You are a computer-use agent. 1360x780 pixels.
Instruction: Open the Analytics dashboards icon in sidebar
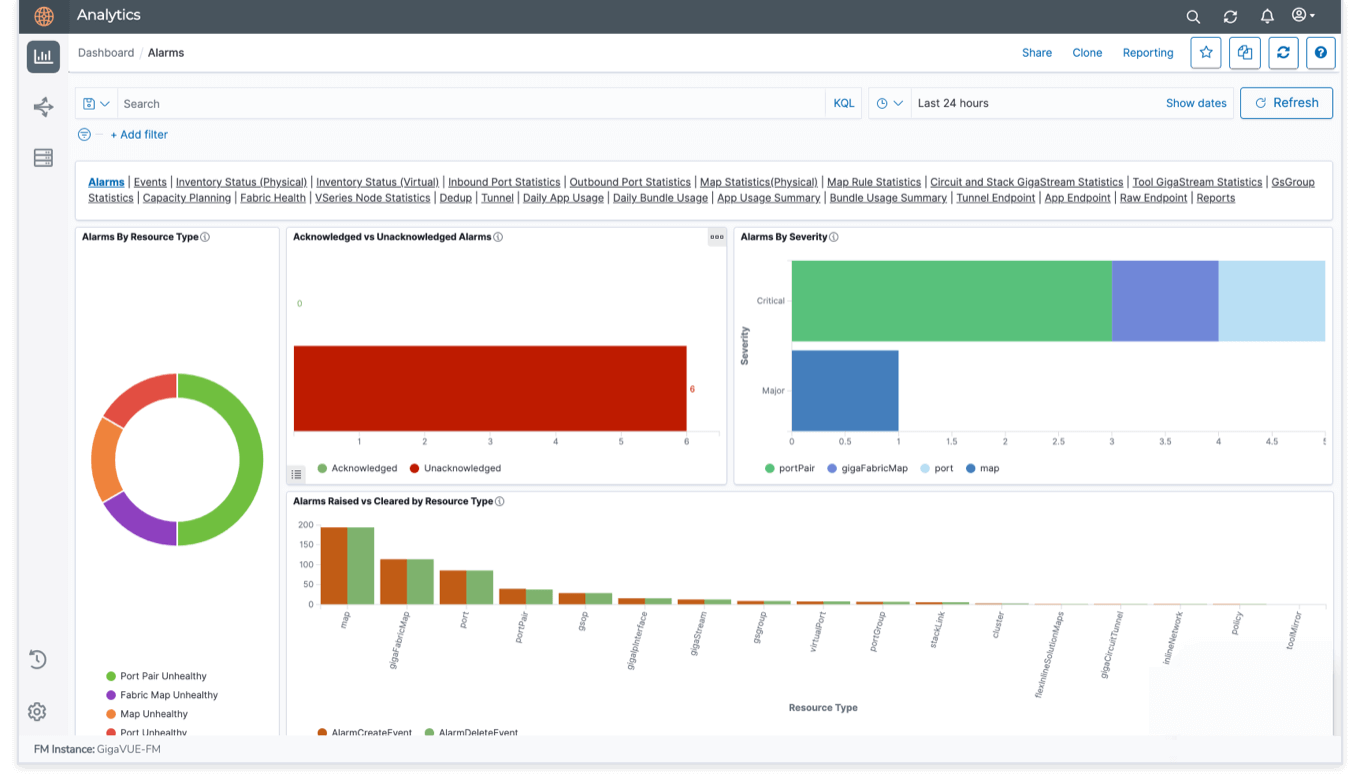[x=43, y=57]
